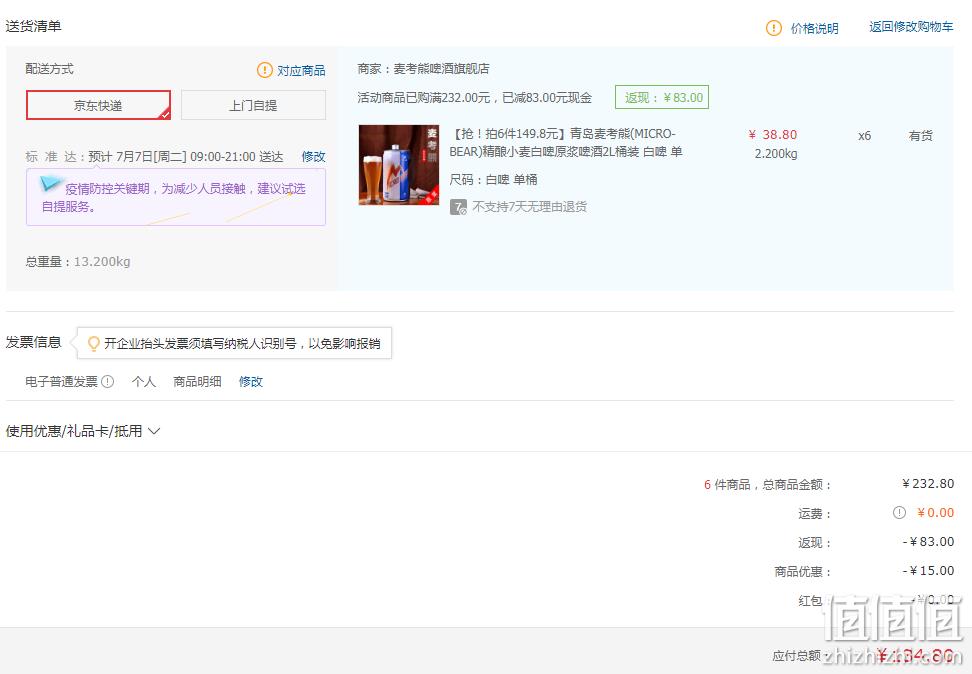Image resolution: width=972 pixels, height=674 pixels.
Task: Click the merchant name 麦考熊啤酒旗舰店
Action: [x=441, y=69]
